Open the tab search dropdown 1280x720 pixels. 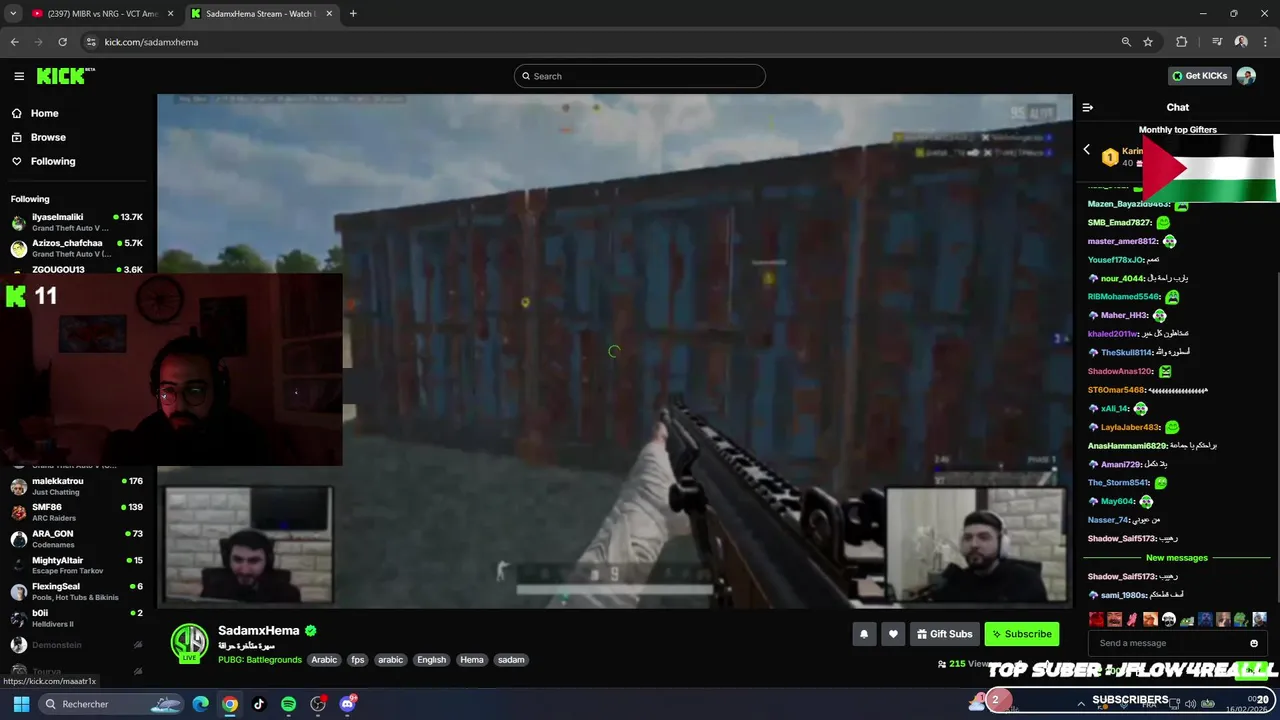13,14
